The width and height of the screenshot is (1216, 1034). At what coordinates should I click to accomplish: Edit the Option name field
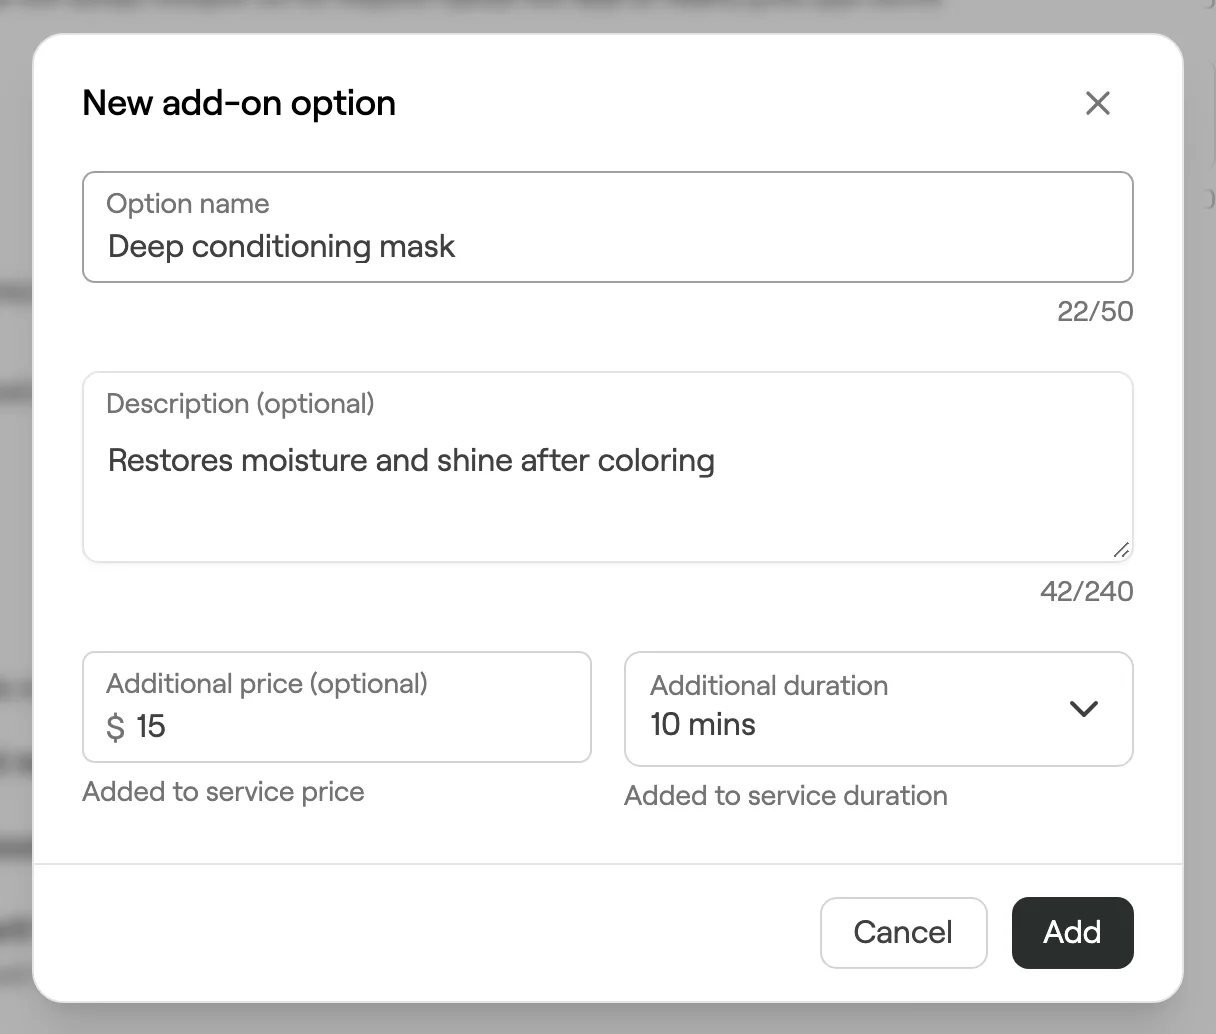click(x=608, y=227)
